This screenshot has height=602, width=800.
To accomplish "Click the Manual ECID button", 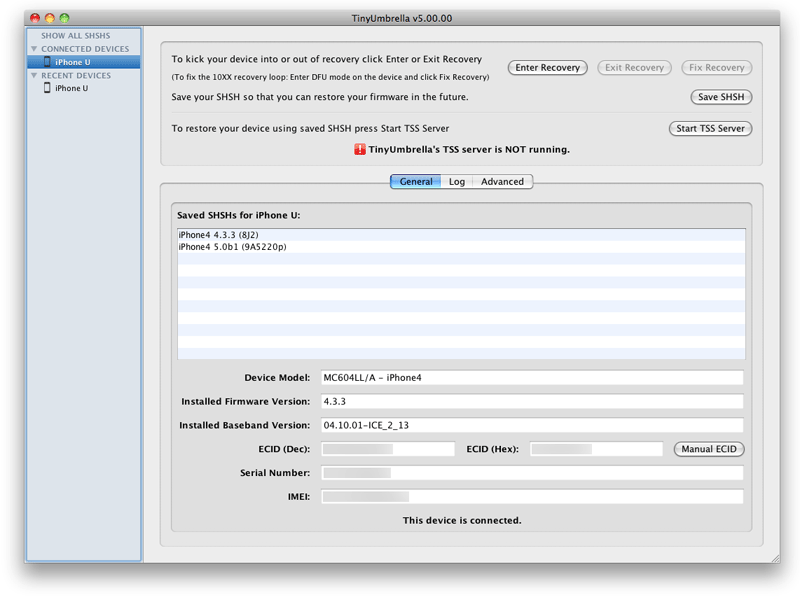I will tap(708, 449).
